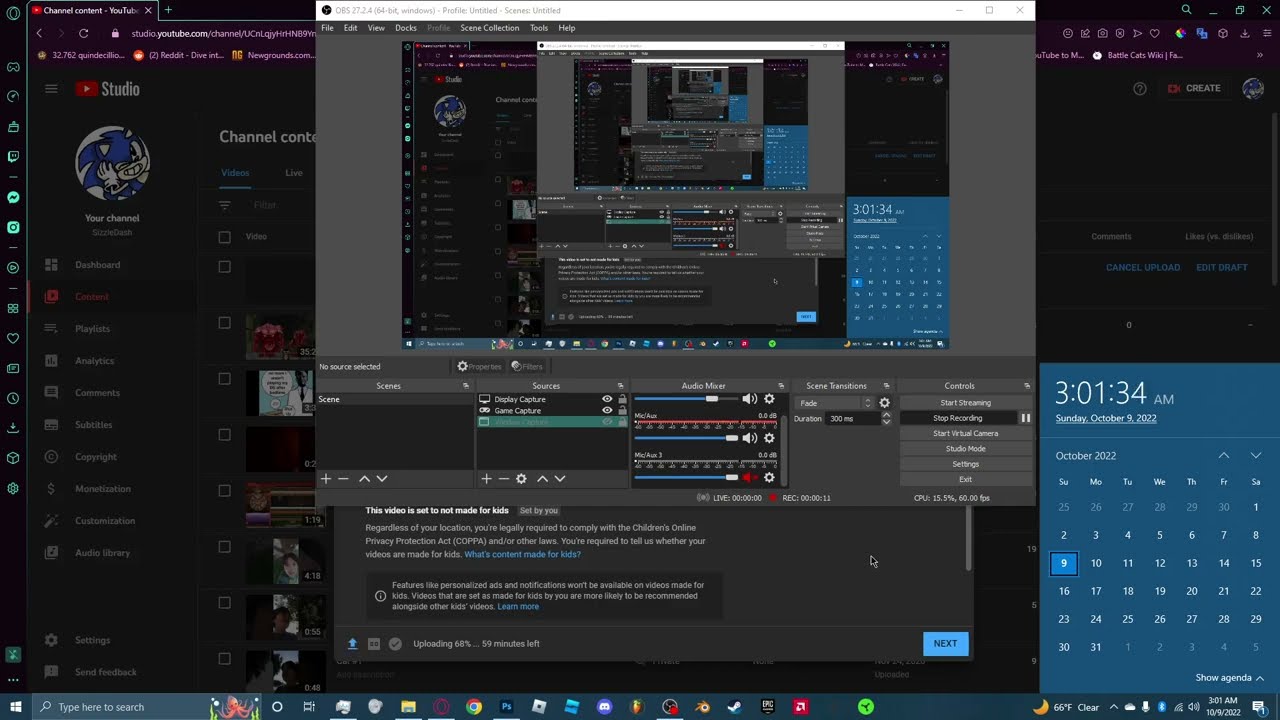Move selected source up in Sources list
The width and height of the screenshot is (1280, 720).
542,479
